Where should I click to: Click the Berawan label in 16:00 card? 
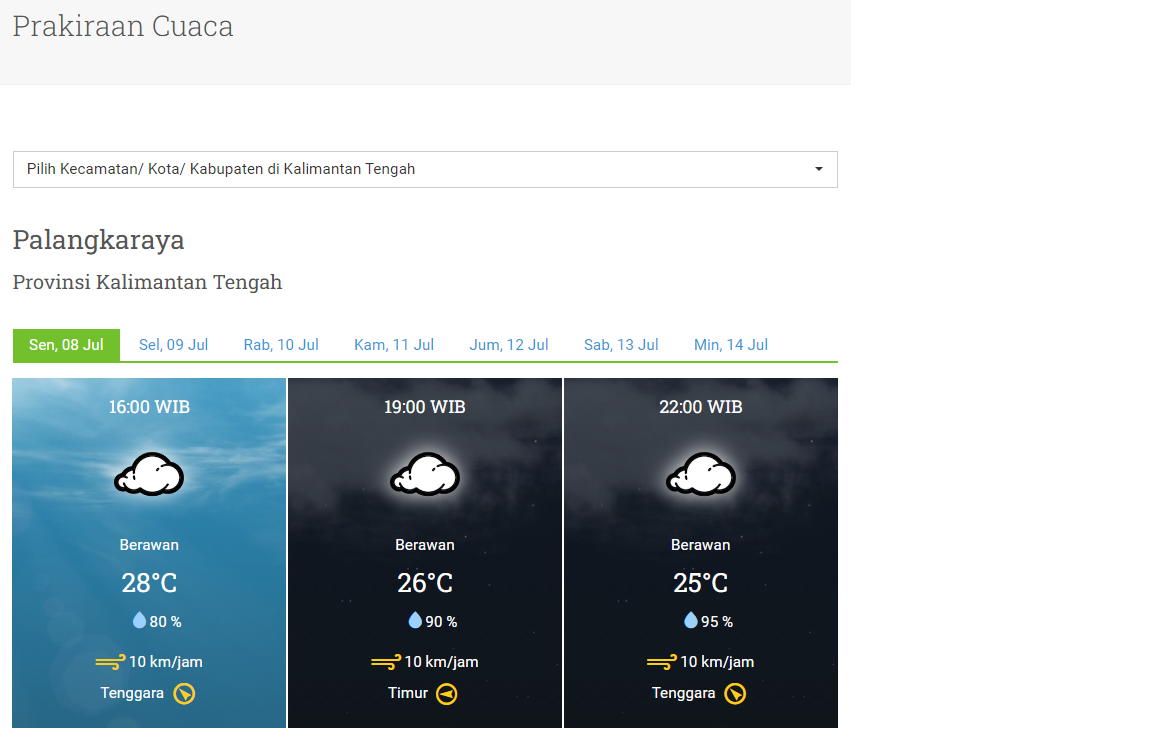pyautogui.click(x=149, y=545)
